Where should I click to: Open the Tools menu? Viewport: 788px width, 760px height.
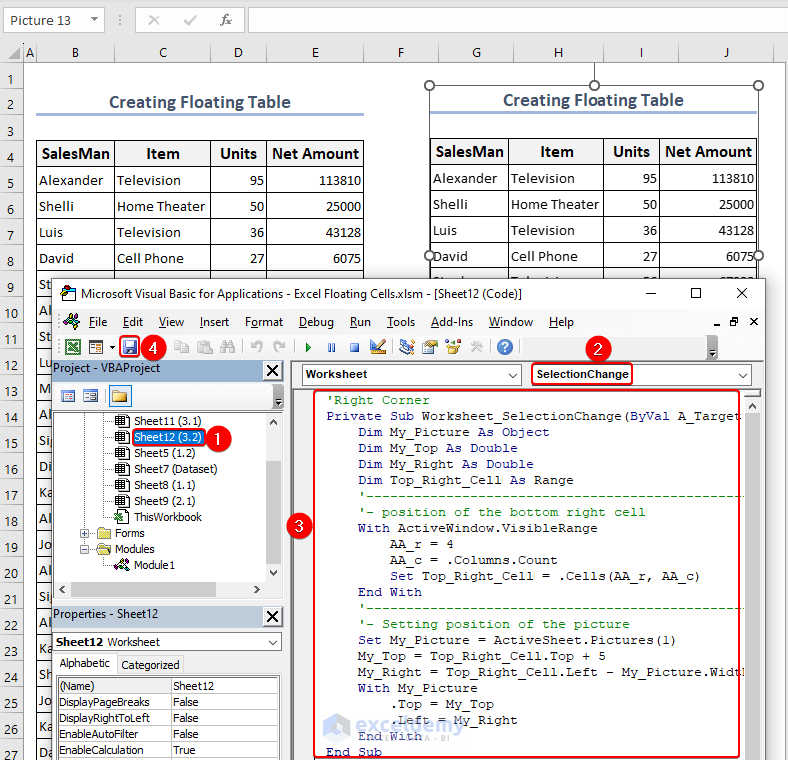[401, 322]
